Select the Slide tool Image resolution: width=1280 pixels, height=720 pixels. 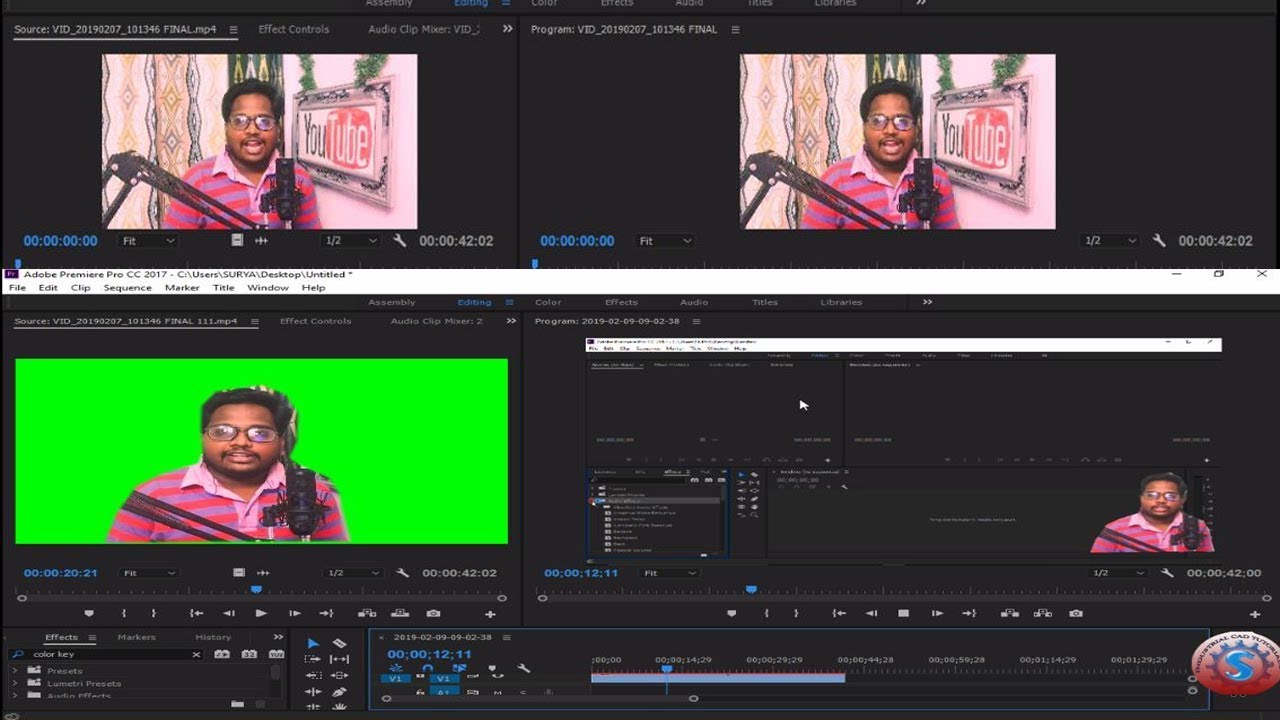point(340,675)
